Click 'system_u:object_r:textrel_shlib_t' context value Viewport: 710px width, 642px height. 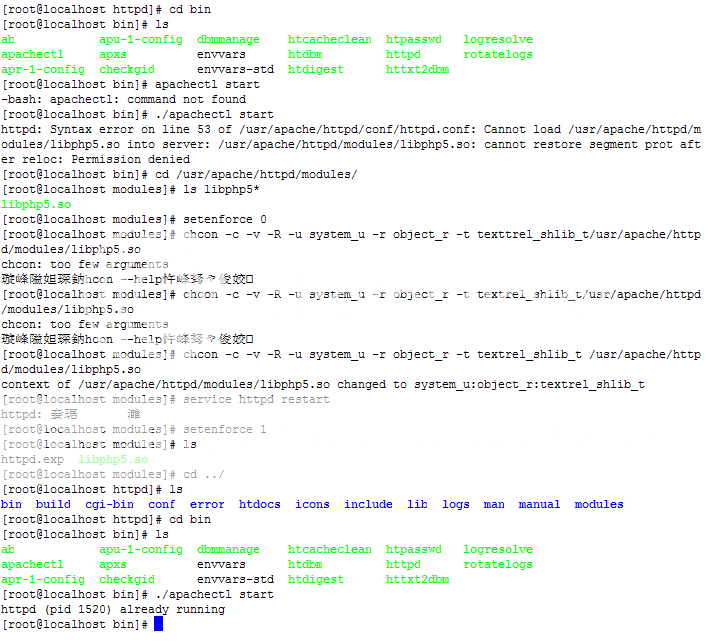(529, 384)
